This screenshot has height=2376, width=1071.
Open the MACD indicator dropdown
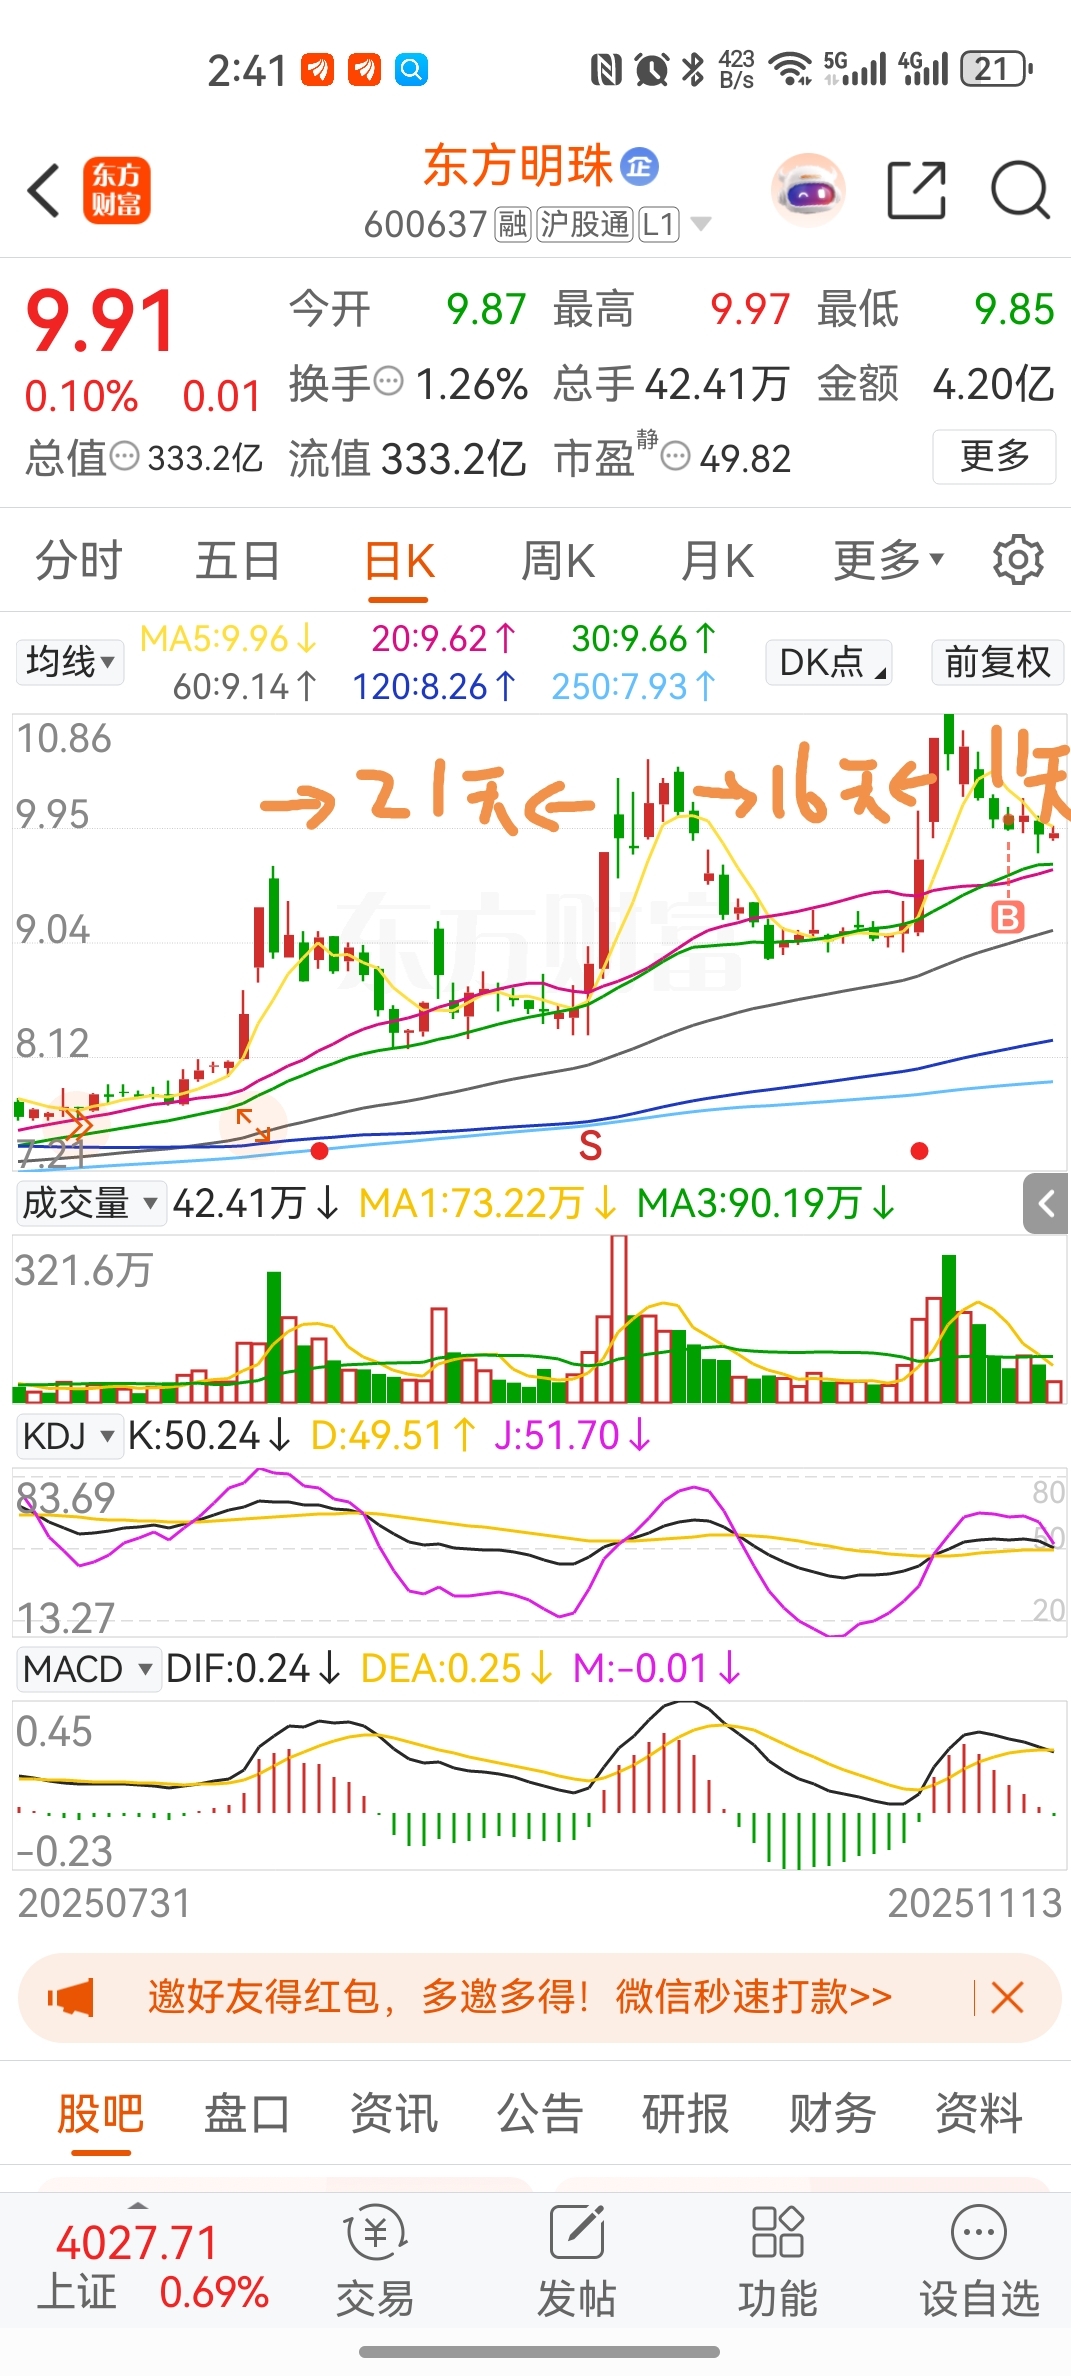coord(88,1669)
